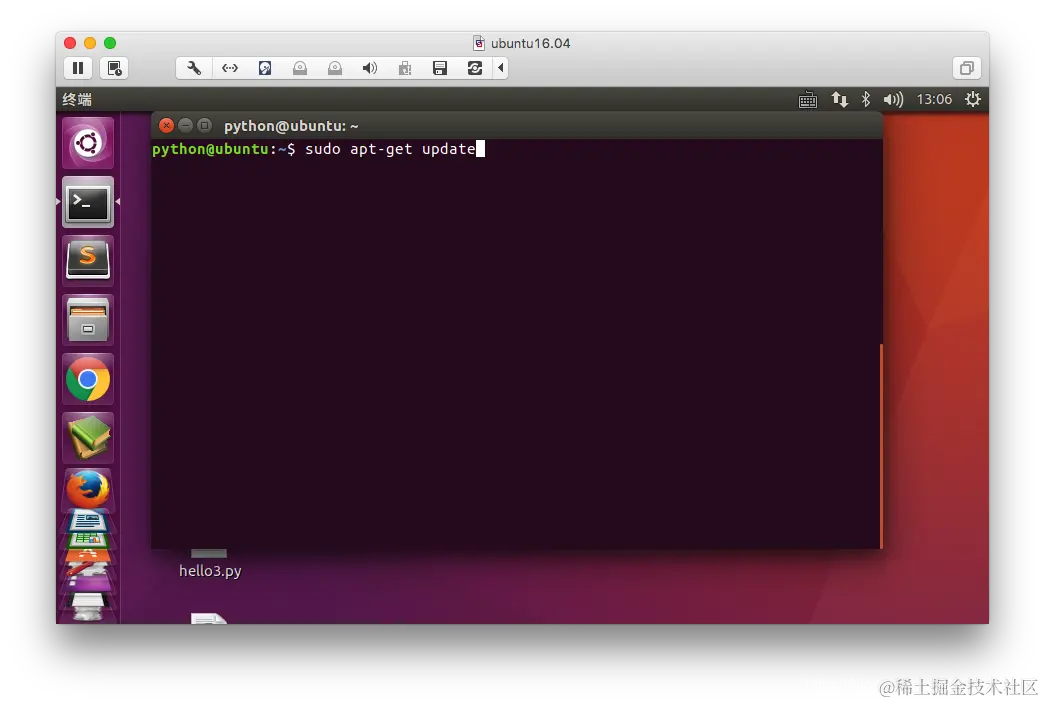Open the Ubuntu Dash search launcher

point(88,143)
